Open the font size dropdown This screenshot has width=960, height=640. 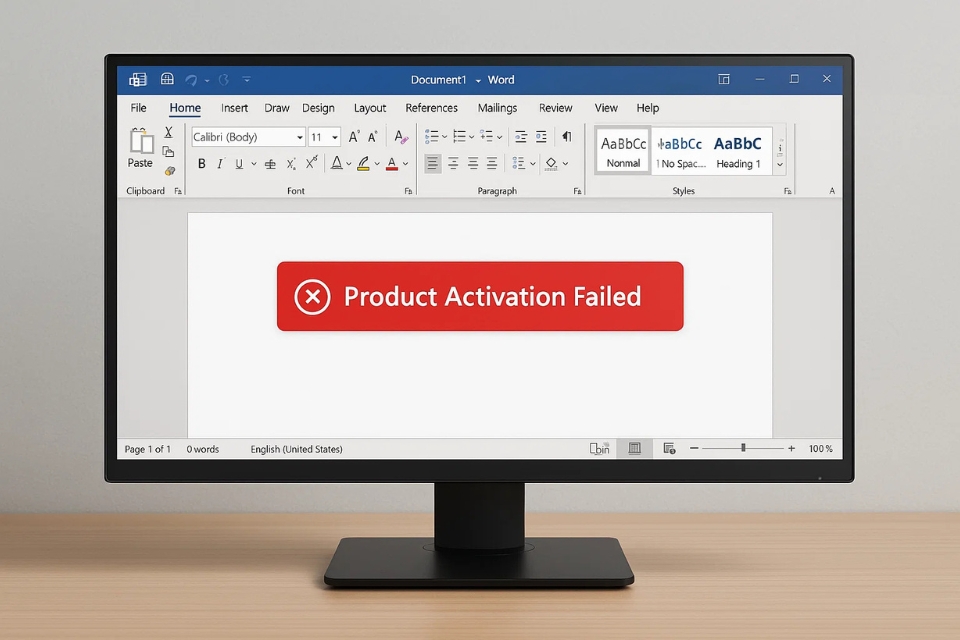coord(335,137)
